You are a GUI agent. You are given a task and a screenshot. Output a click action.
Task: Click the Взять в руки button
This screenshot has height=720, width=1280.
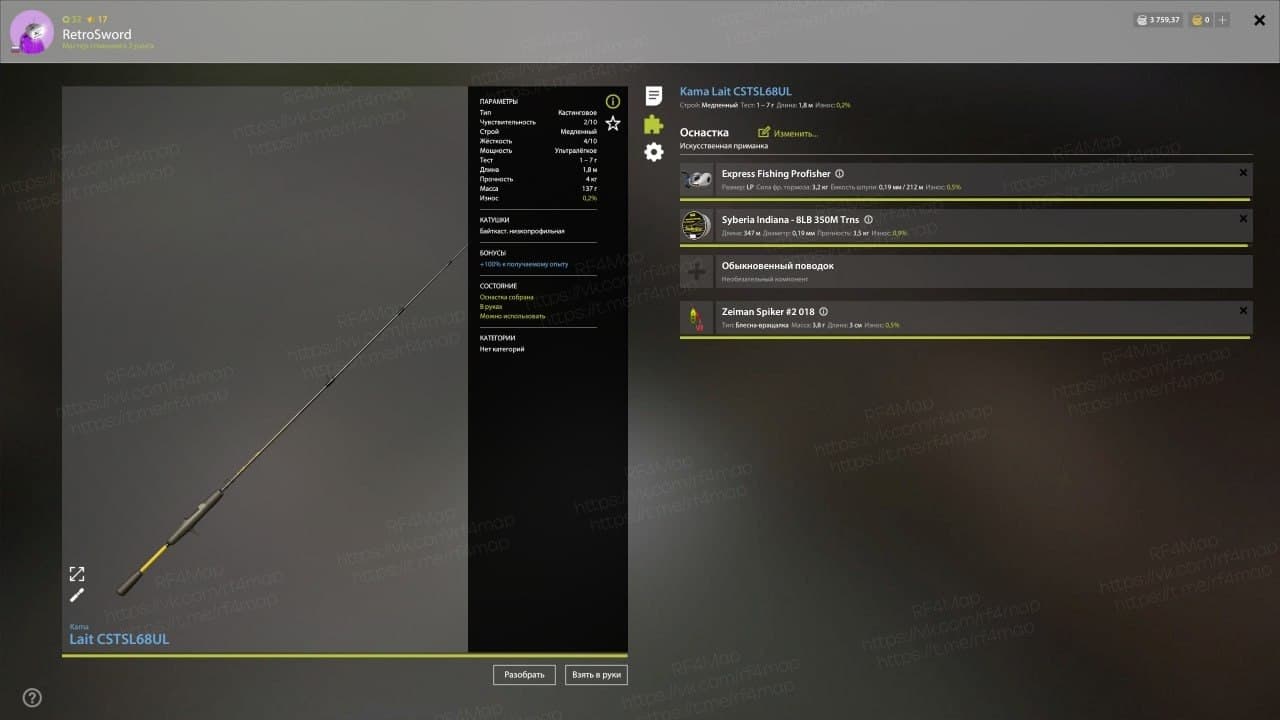[596, 675]
